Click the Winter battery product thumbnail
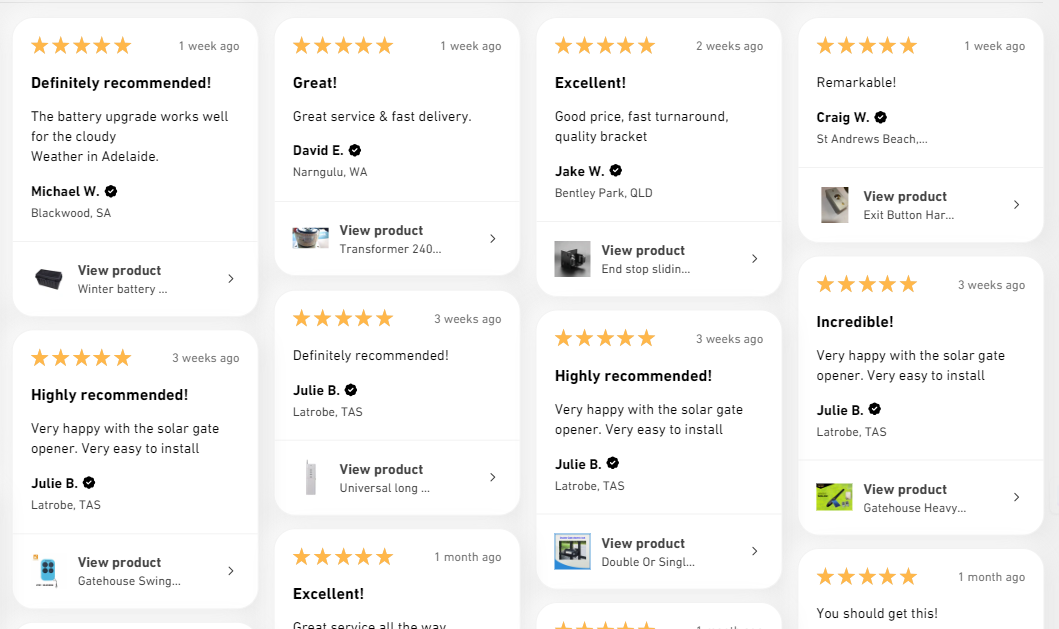Screen dimensions: 1059x629 coord(49,279)
